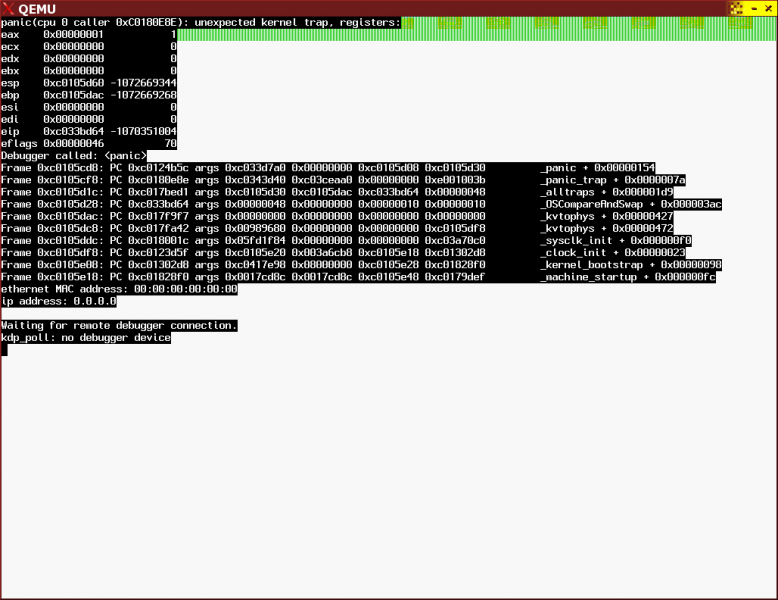Screen dimensions: 778x600
Task: Click the panic unexpected kernel trap line
Action: 200,22
